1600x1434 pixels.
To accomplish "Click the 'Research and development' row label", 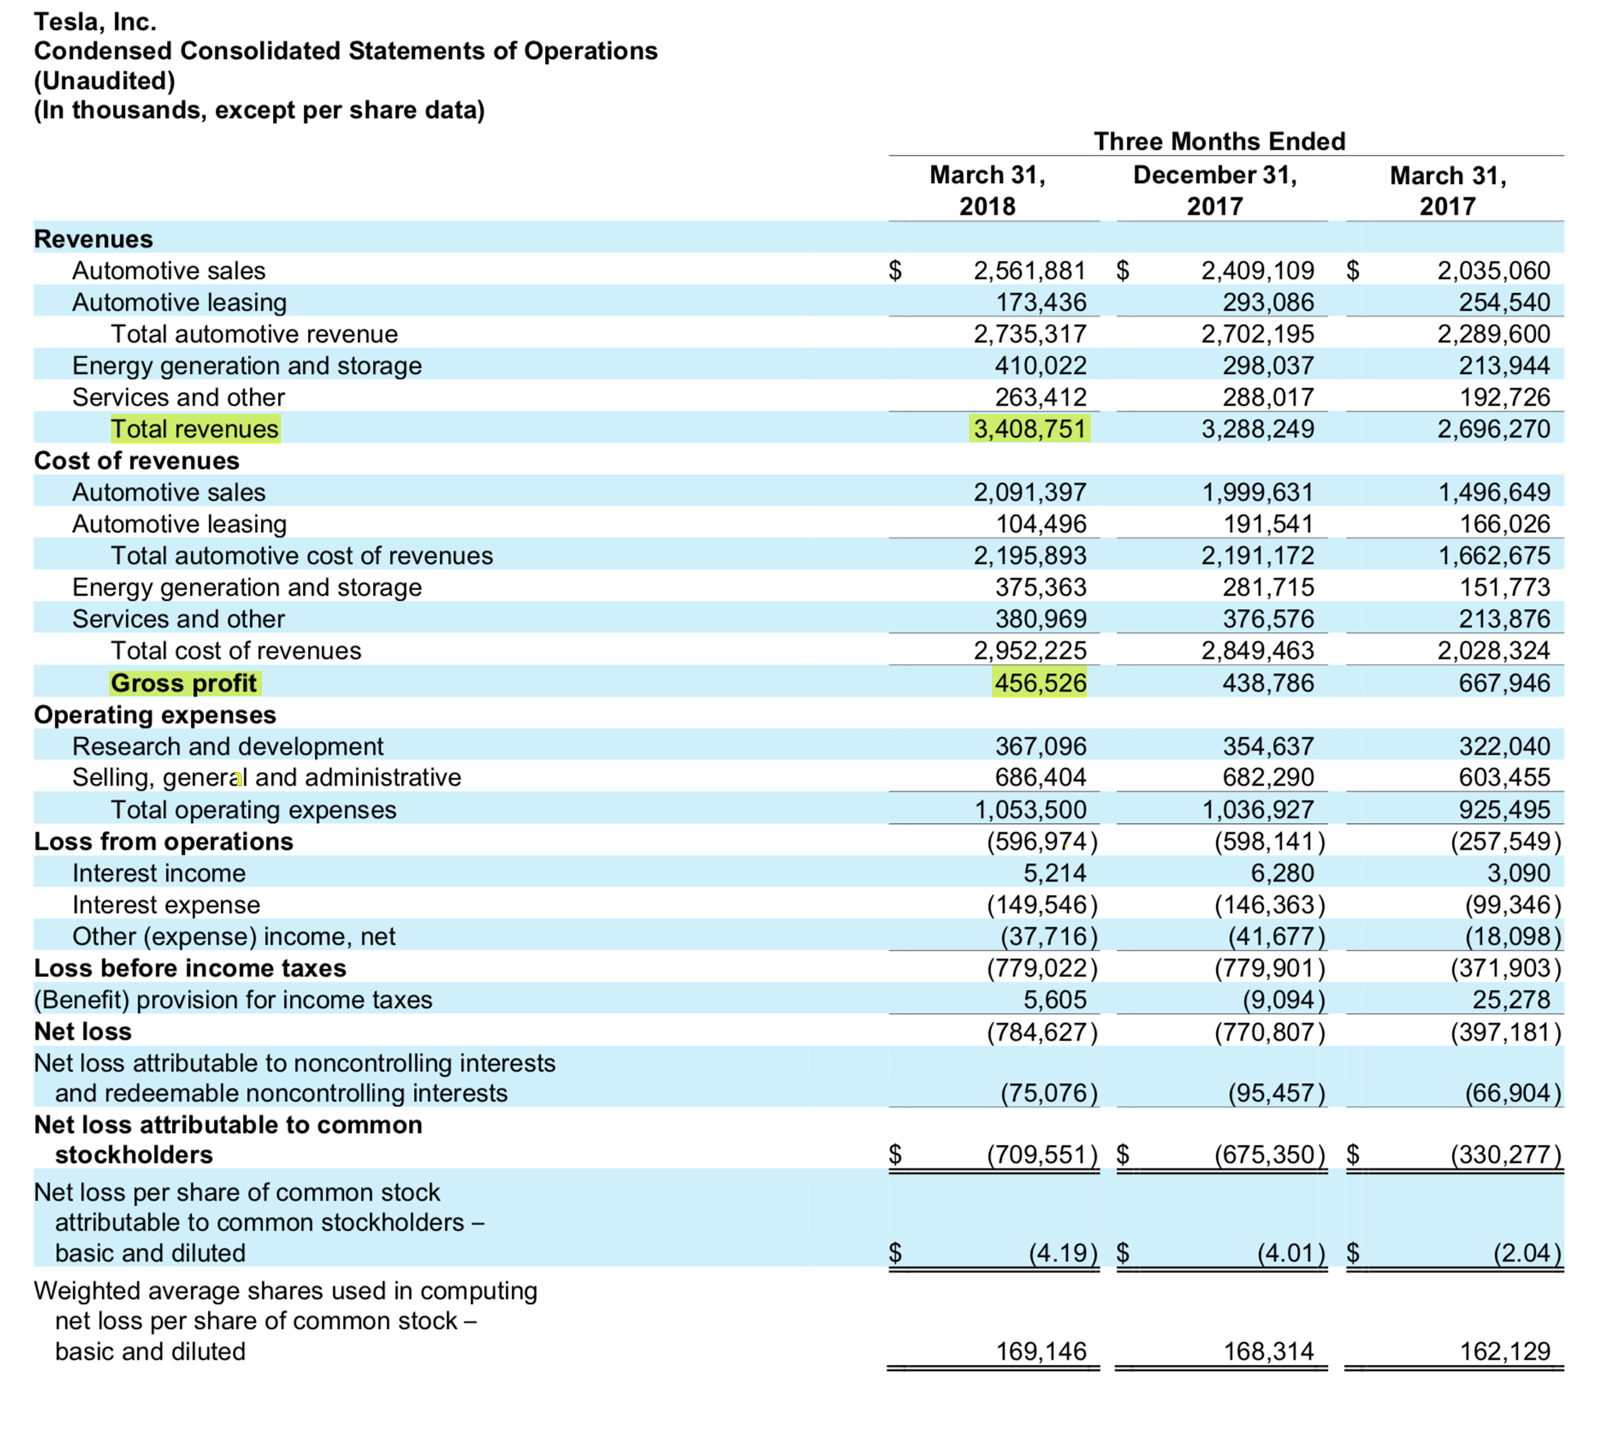I will tap(228, 747).
